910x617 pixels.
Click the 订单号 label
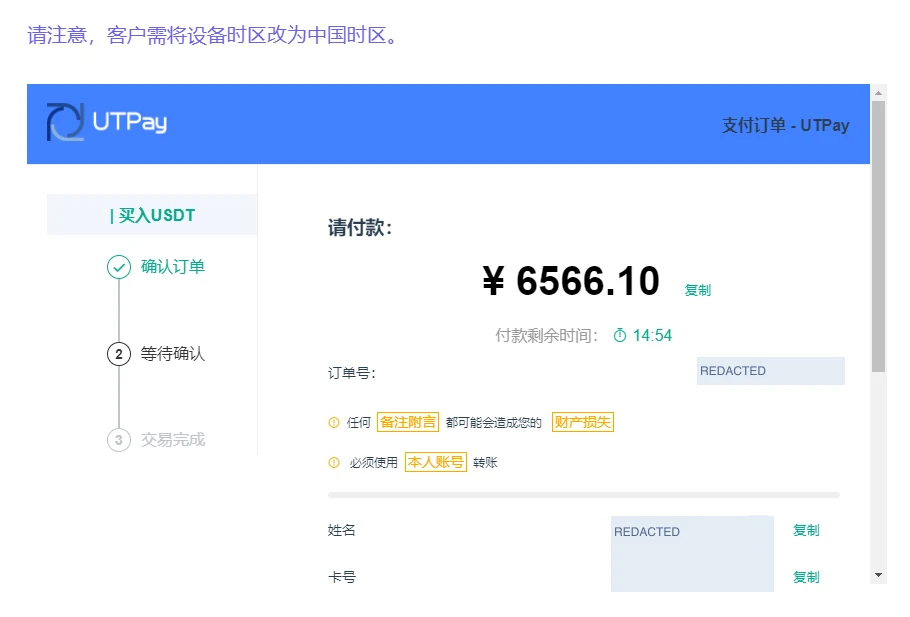(x=352, y=373)
